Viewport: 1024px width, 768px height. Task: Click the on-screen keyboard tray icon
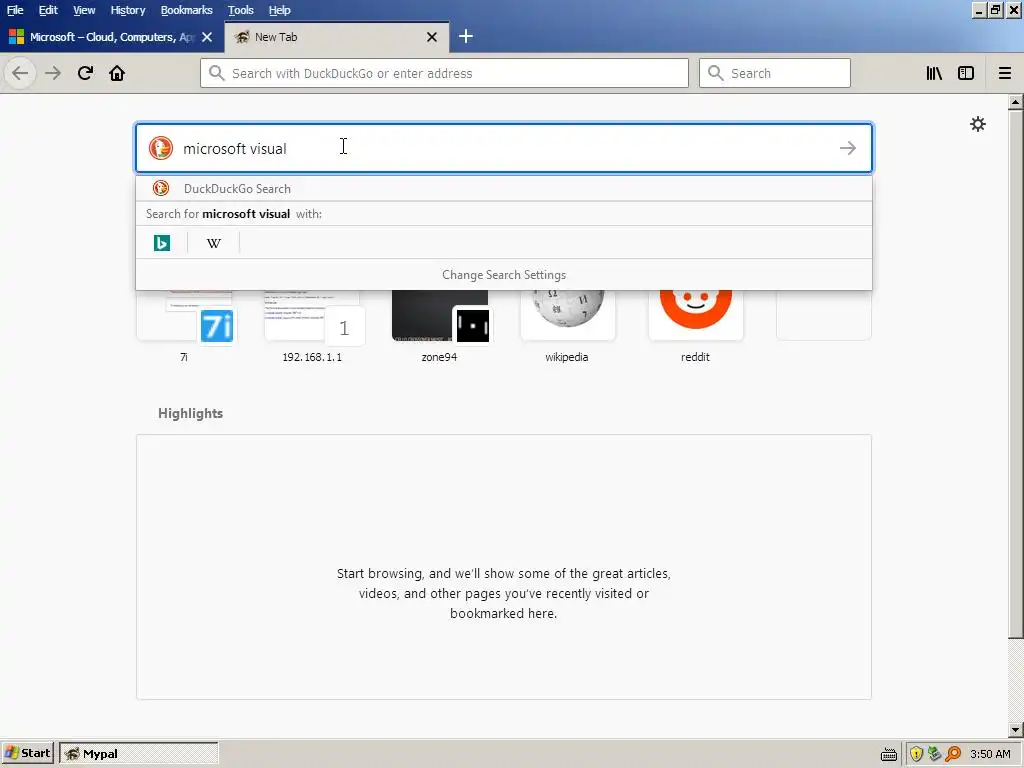tap(889, 754)
